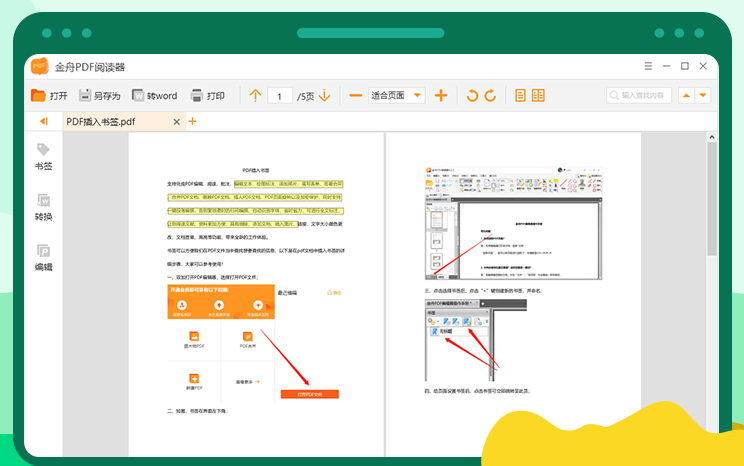Click the second page's upper screenshot image
The height and width of the screenshot is (466, 744).
tap(513, 223)
